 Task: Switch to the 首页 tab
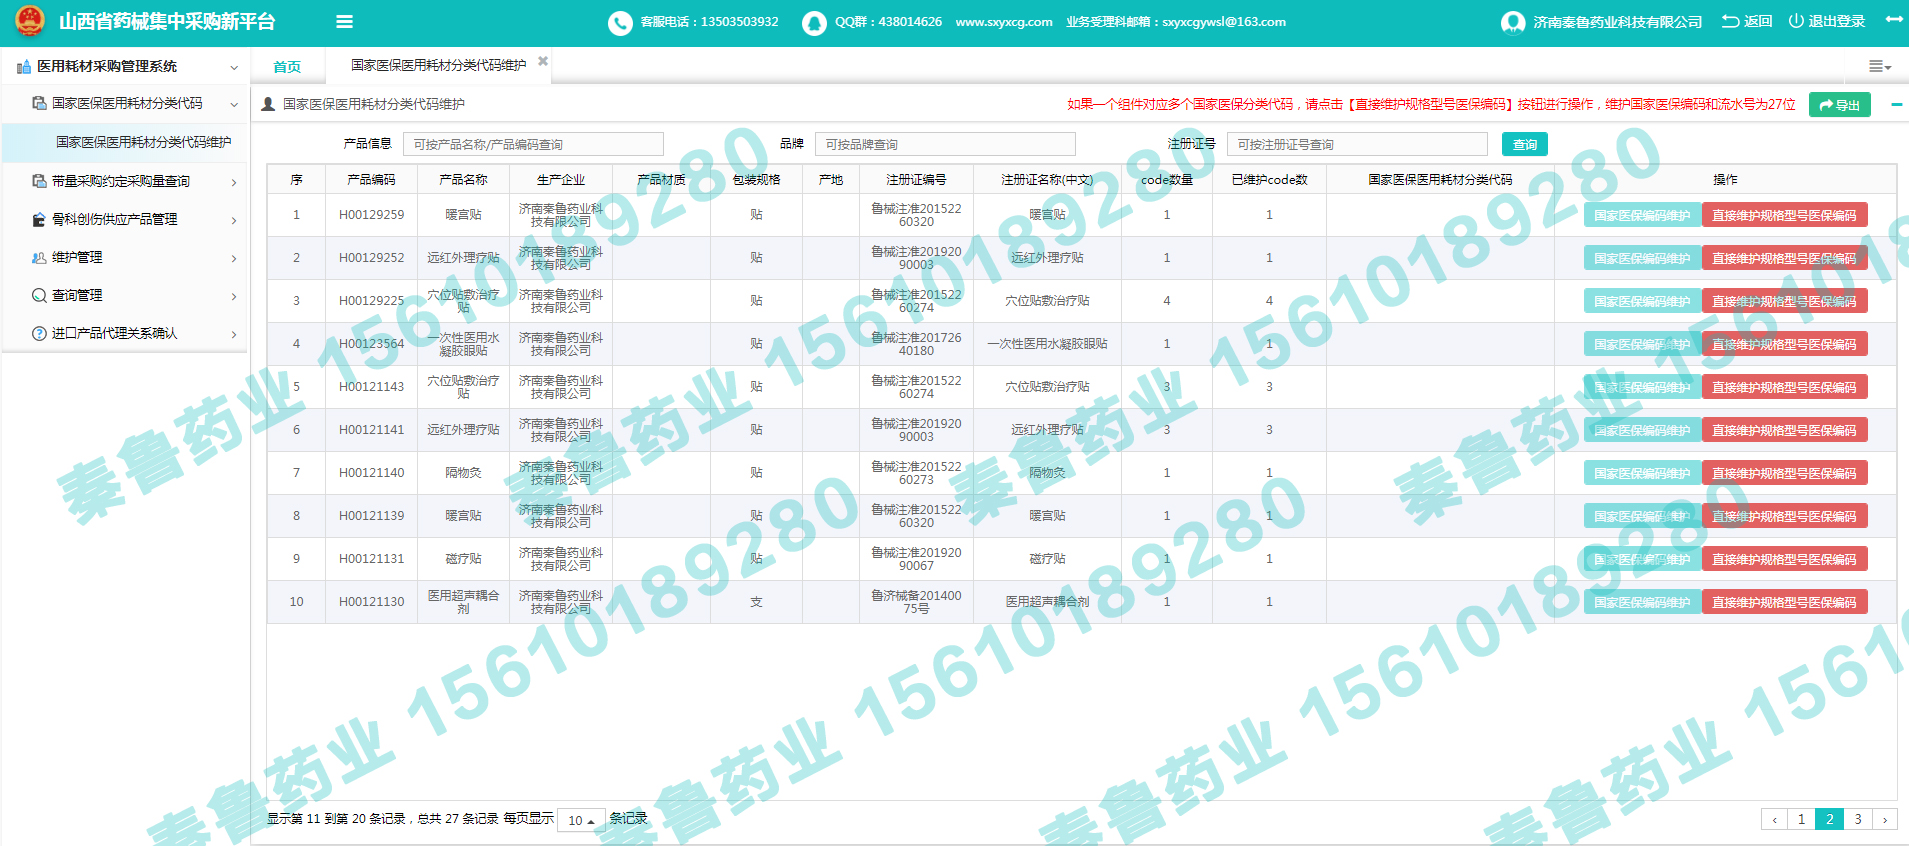coord(287,67)
